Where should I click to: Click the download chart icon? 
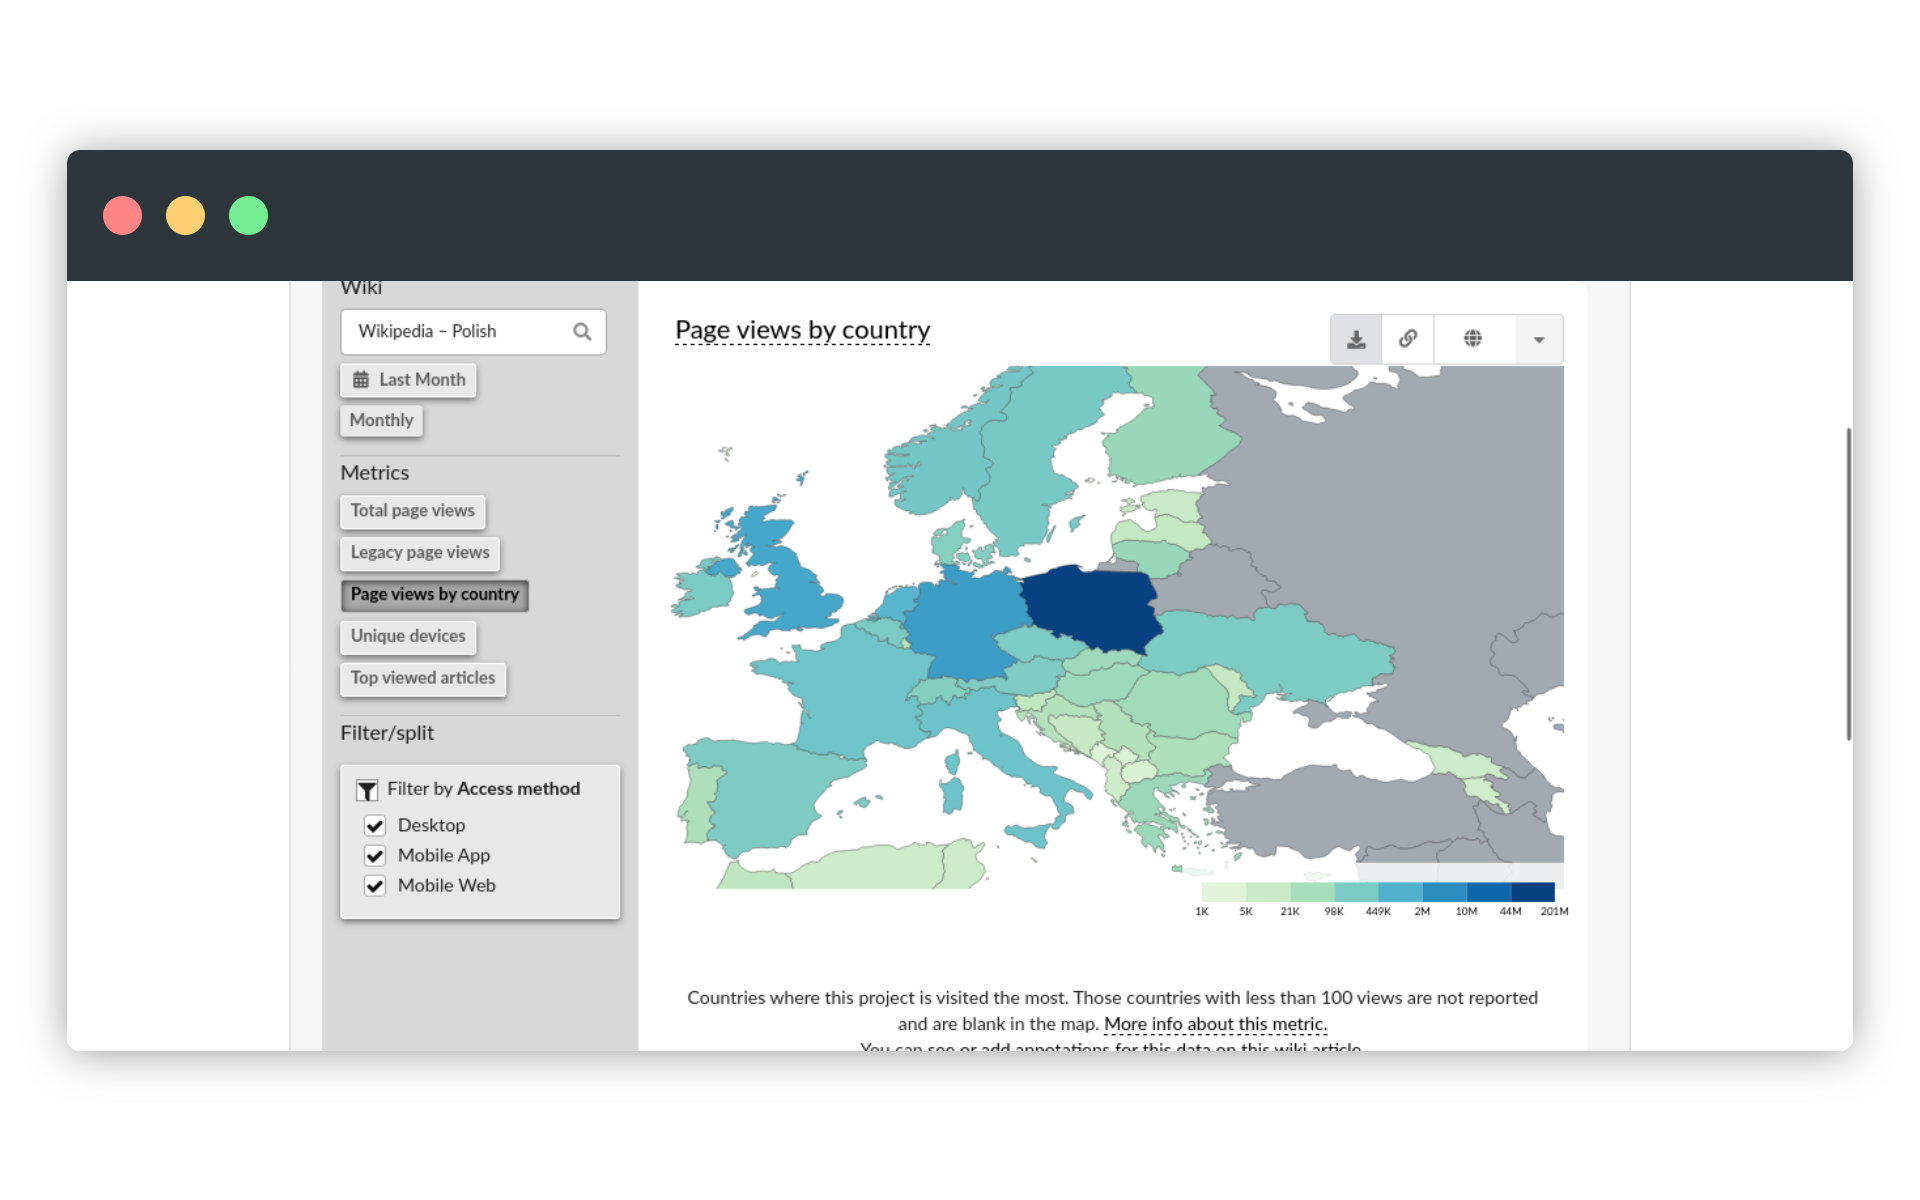tap(1355, 338)
